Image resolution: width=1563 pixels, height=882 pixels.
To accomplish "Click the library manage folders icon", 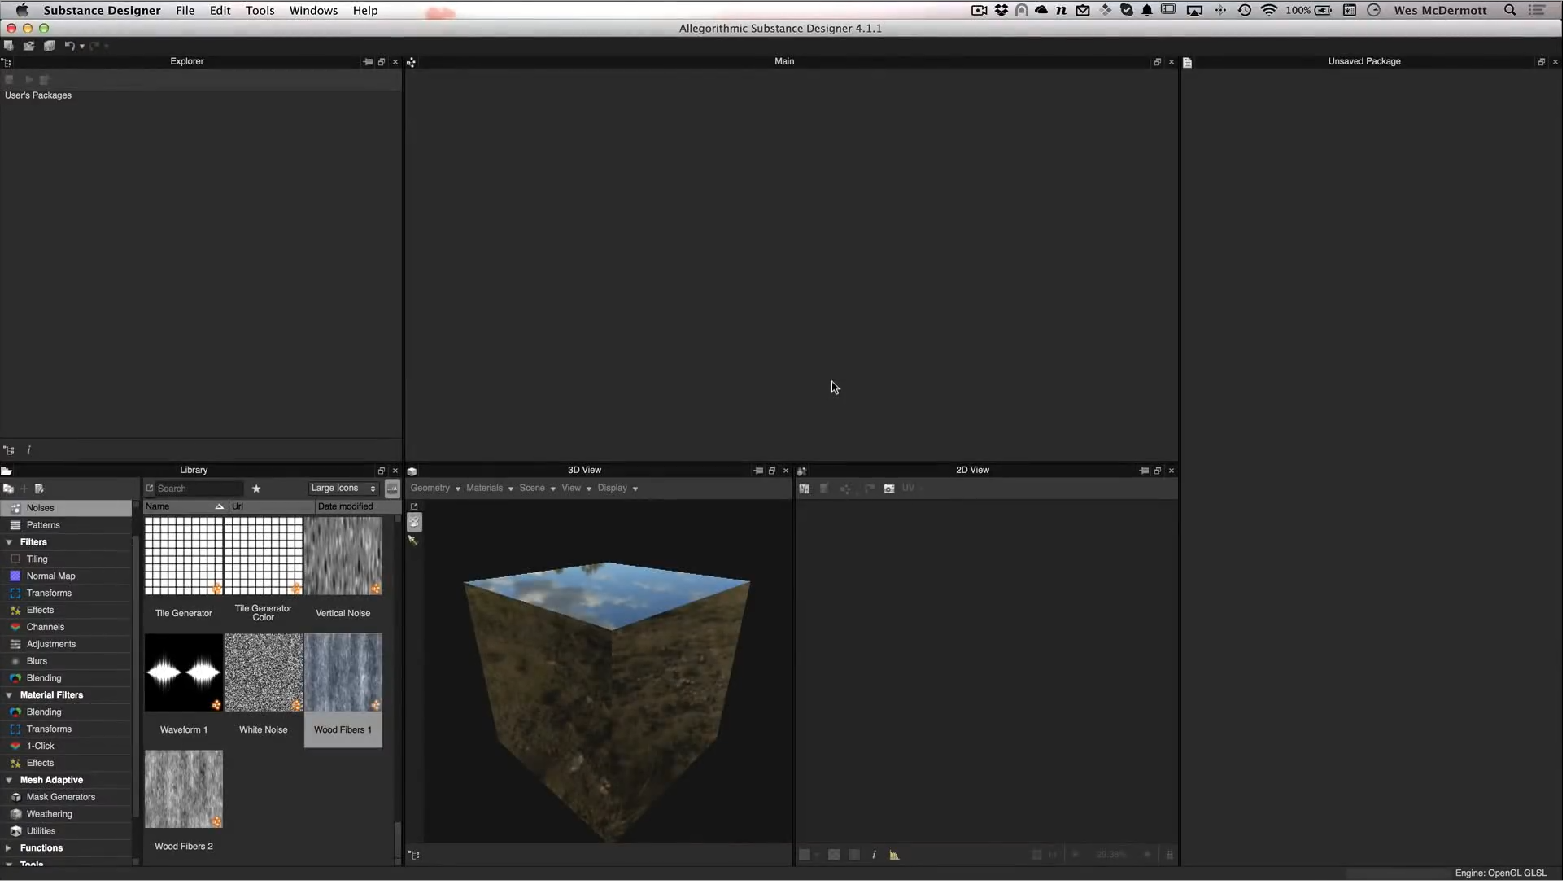I will (x=8, y=489).
